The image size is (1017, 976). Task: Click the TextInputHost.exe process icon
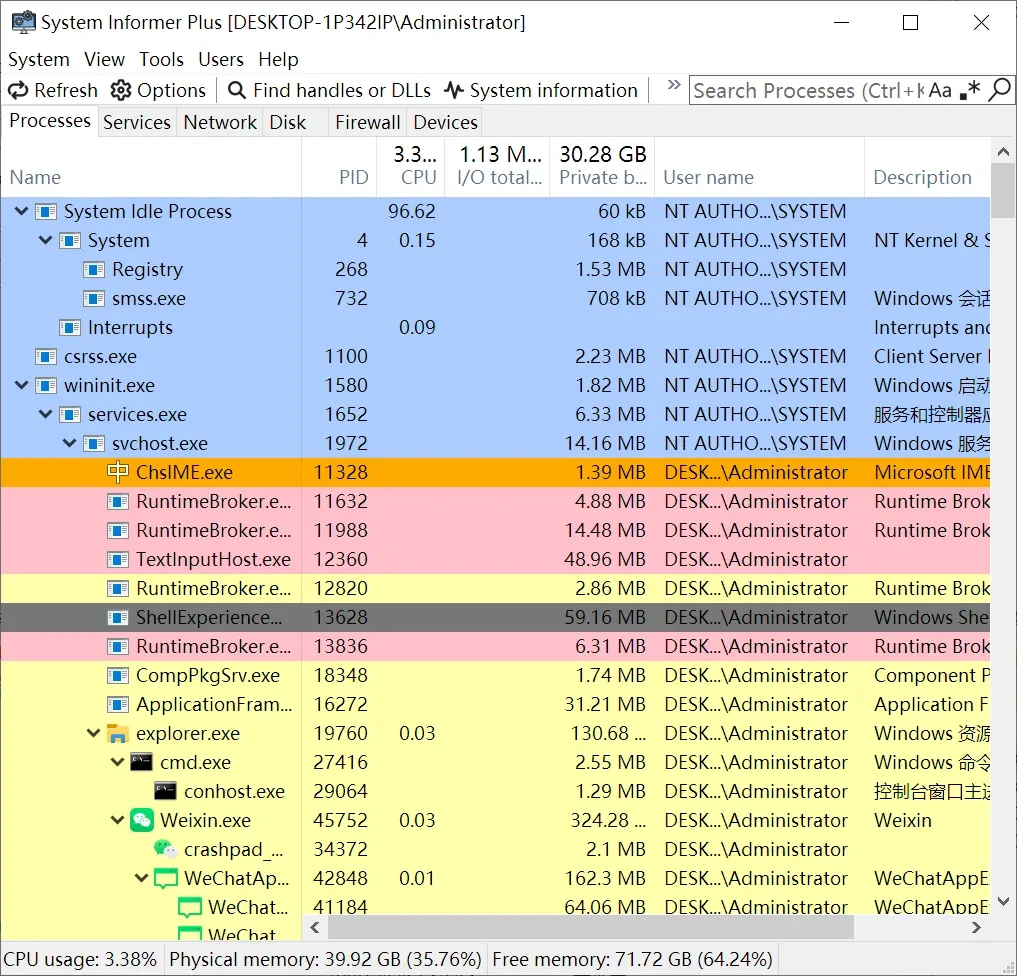pos(117,559)
